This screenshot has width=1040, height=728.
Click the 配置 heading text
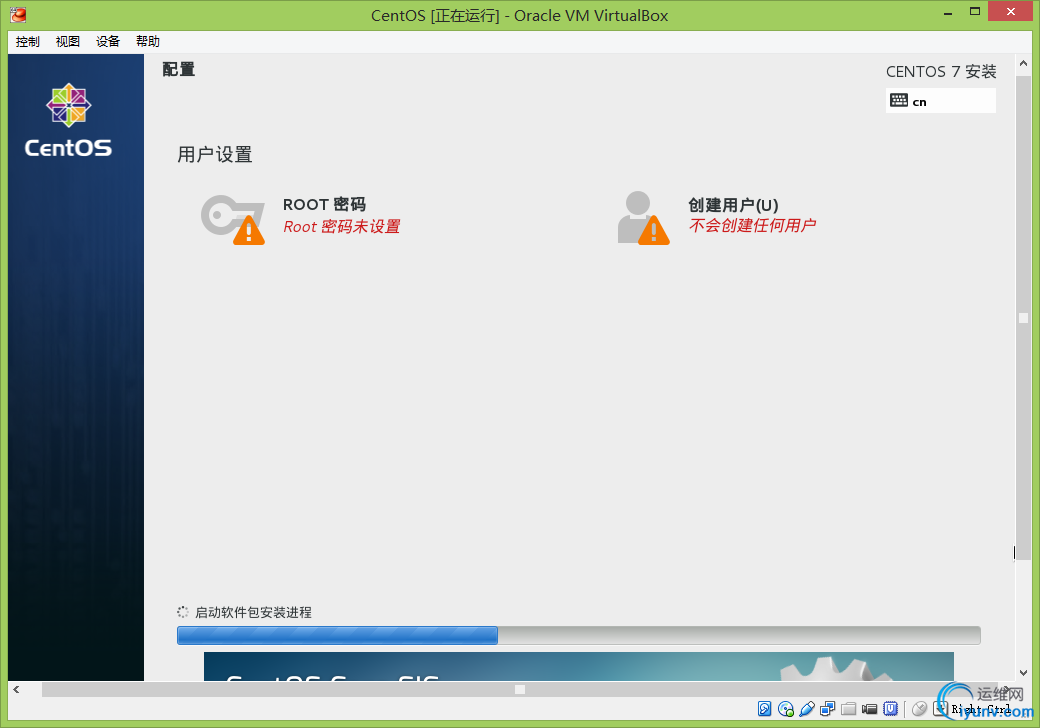(178, 69)
